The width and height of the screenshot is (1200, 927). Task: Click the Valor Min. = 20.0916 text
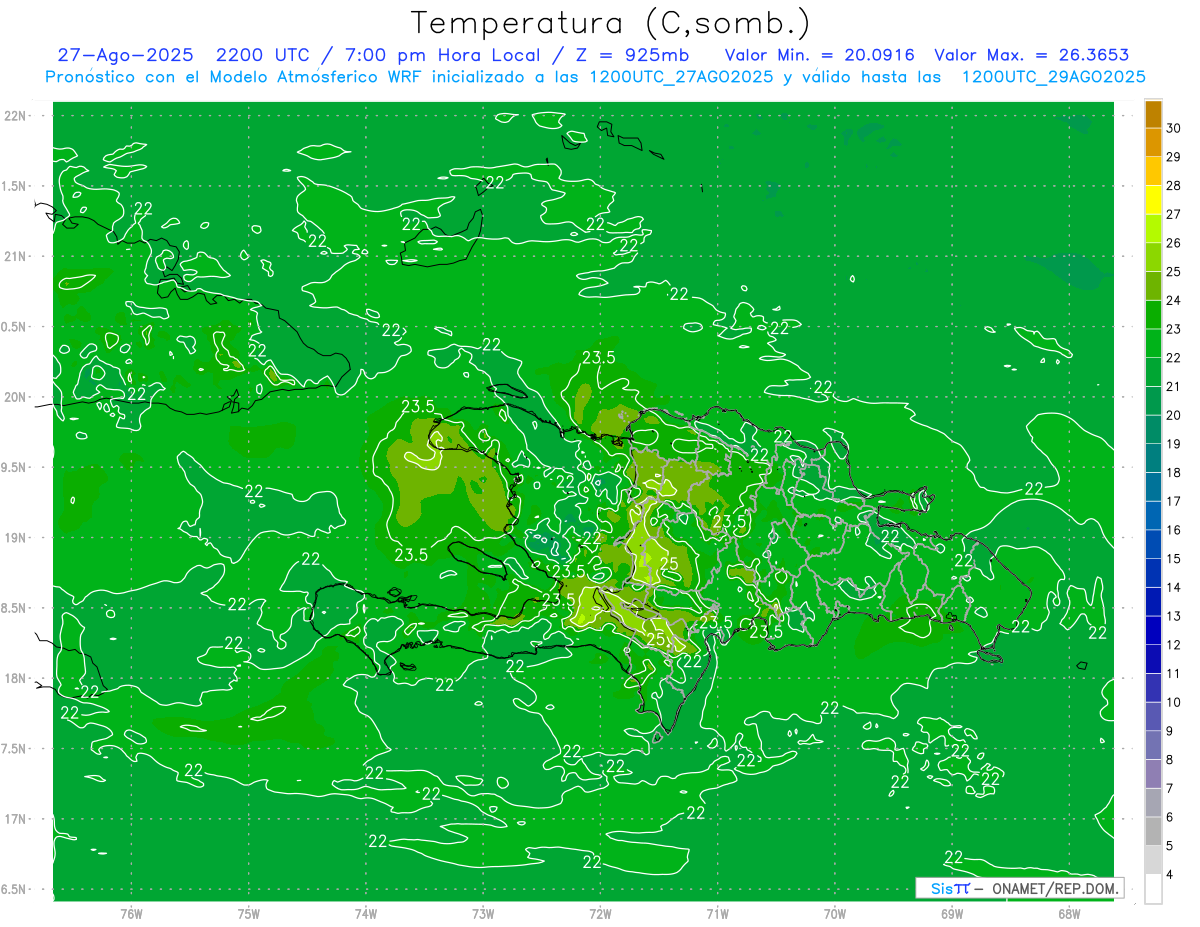click(x=819, y=56)
